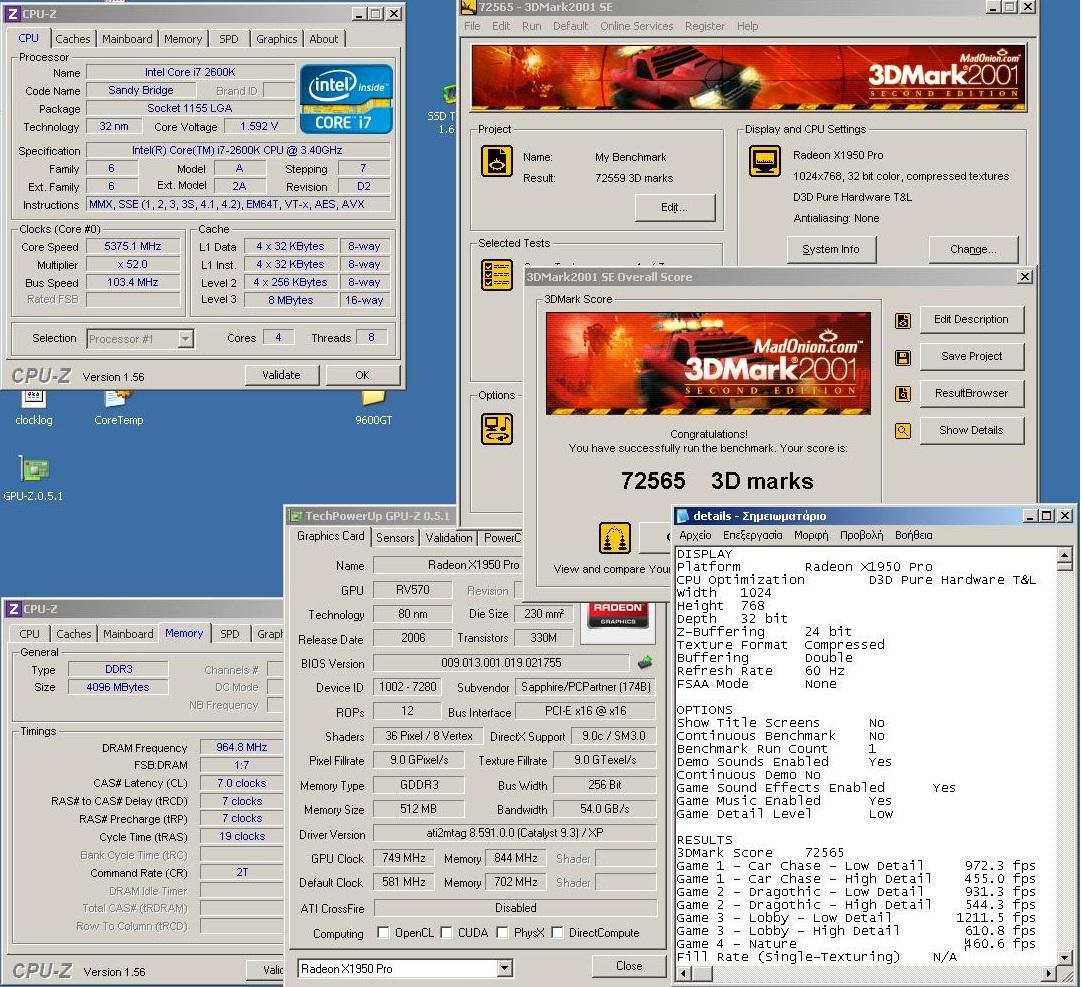The width and height of the screenshot is (1082, 987).
Task: Click the title bar icon of the CPU-Z Memory window
Action: coord(12,609)
